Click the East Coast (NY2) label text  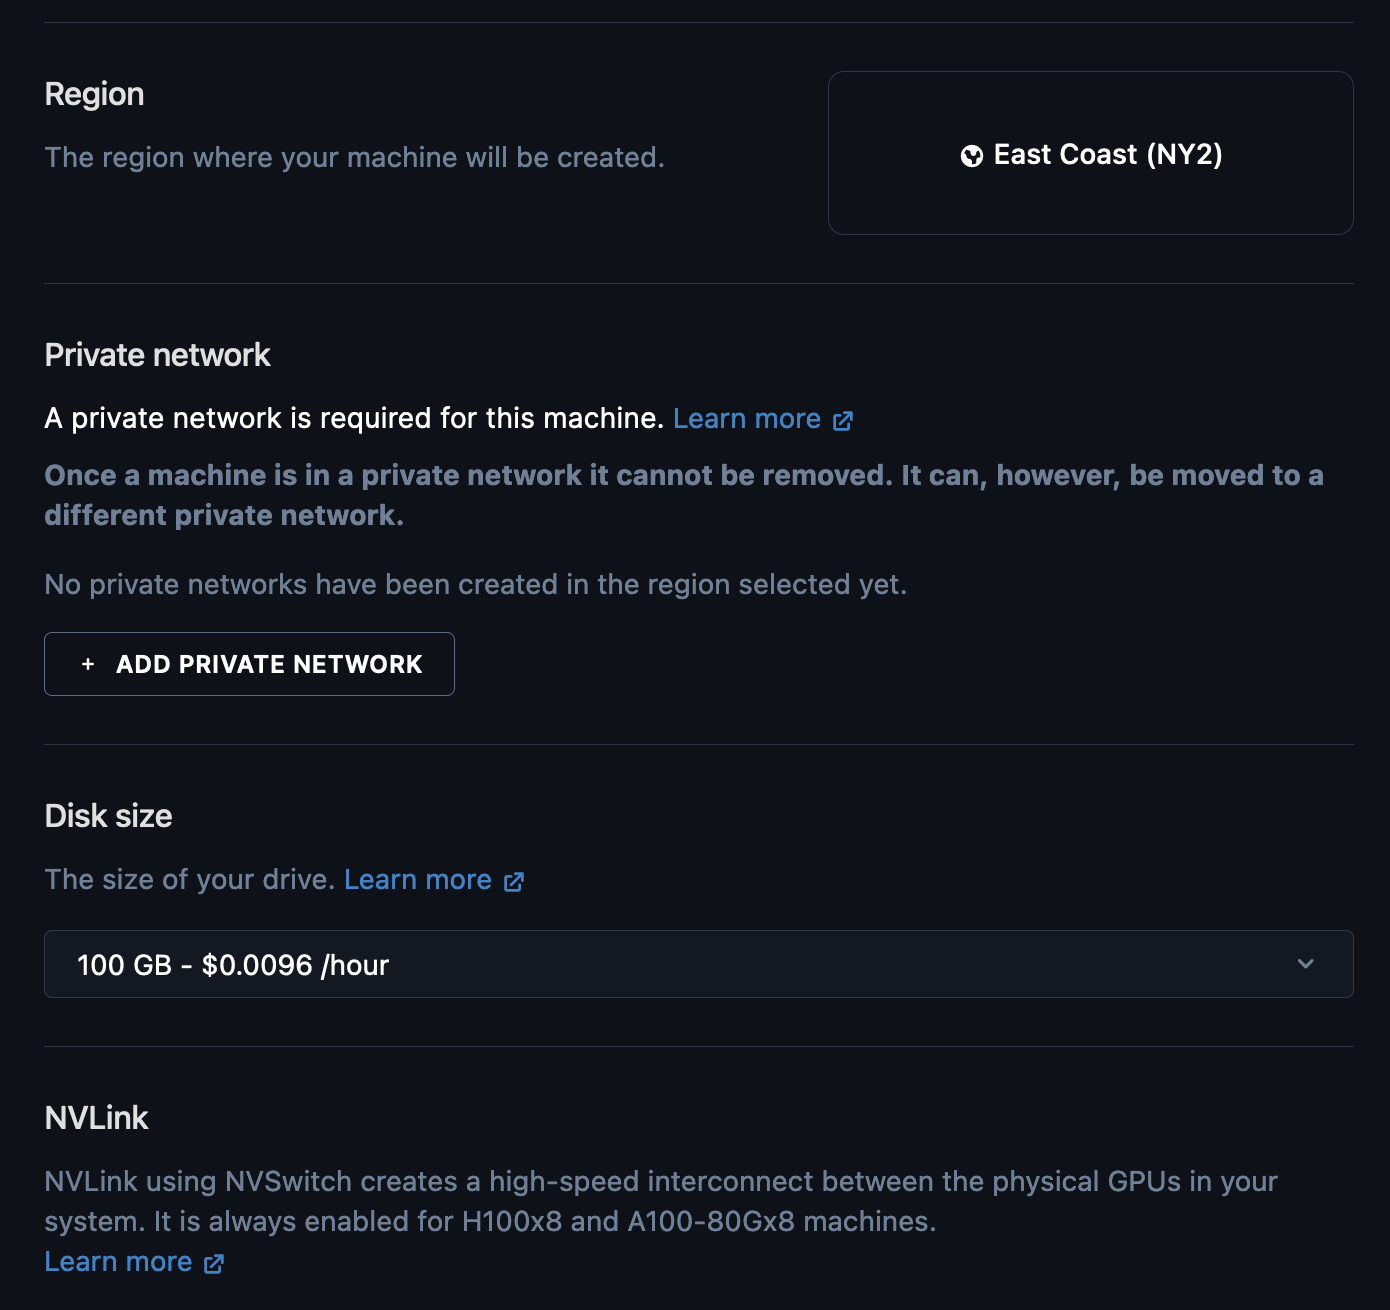pos(1107,155)
